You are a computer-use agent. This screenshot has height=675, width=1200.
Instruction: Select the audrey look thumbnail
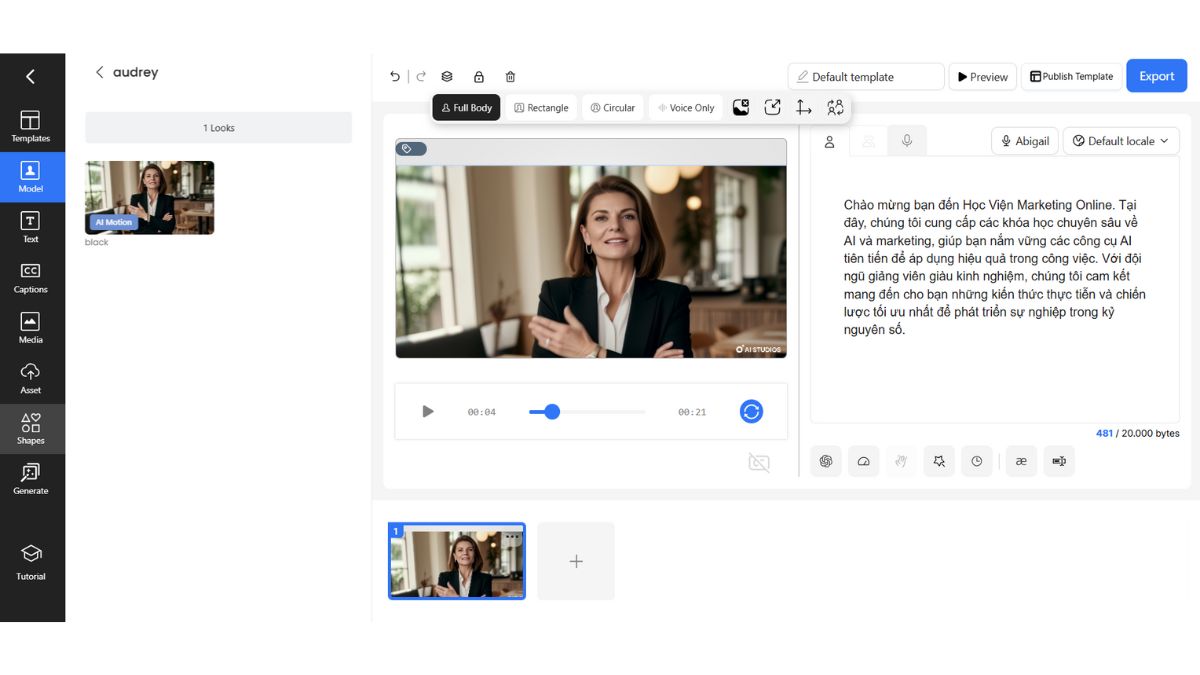click(150, 198)
